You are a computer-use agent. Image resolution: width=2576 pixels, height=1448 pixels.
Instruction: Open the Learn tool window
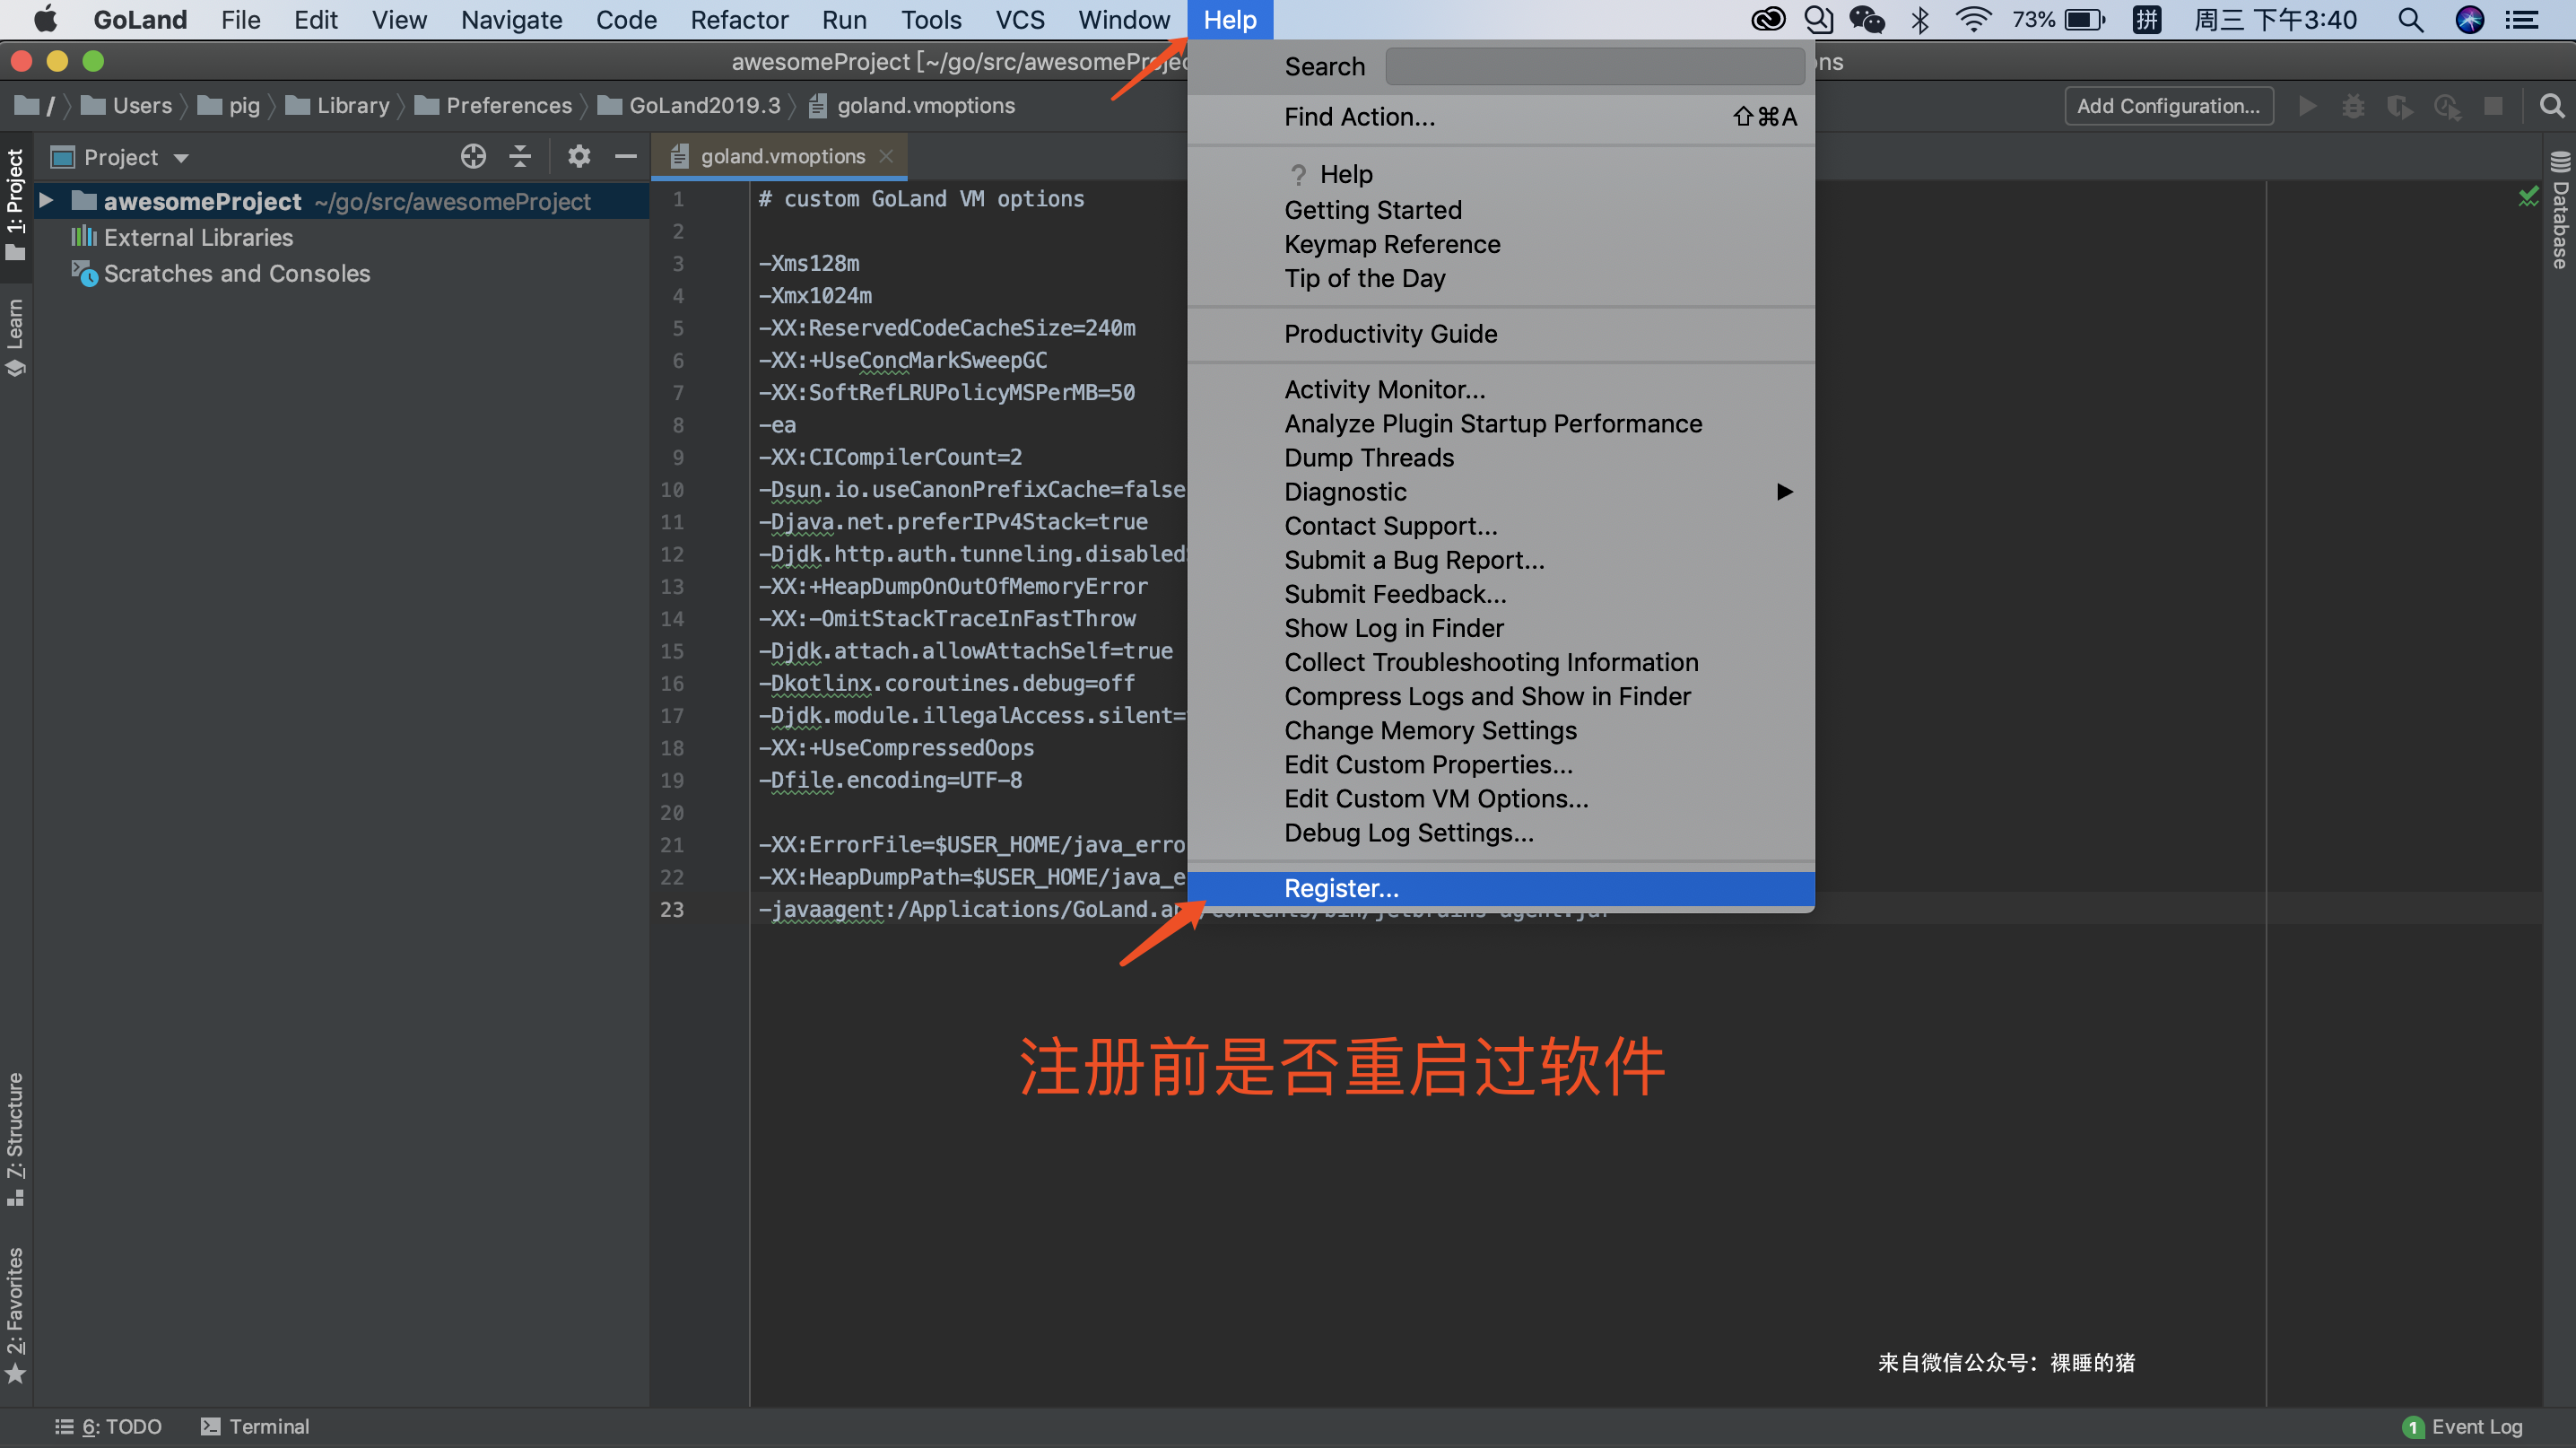pyautogui.click(x=15, y=337)
